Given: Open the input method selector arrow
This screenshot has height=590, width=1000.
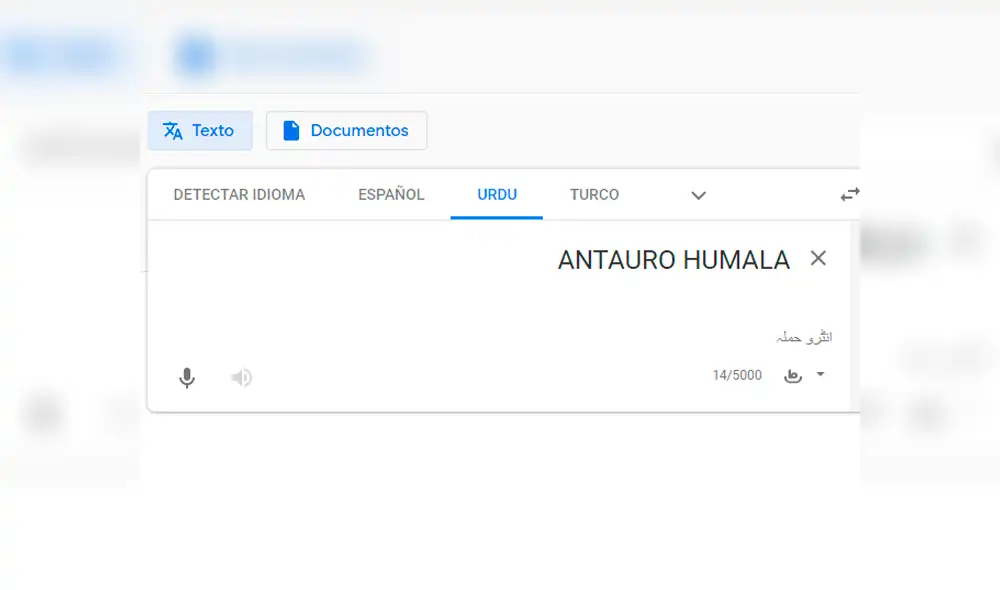Looking at the screenshot, I should pos(820,376).
